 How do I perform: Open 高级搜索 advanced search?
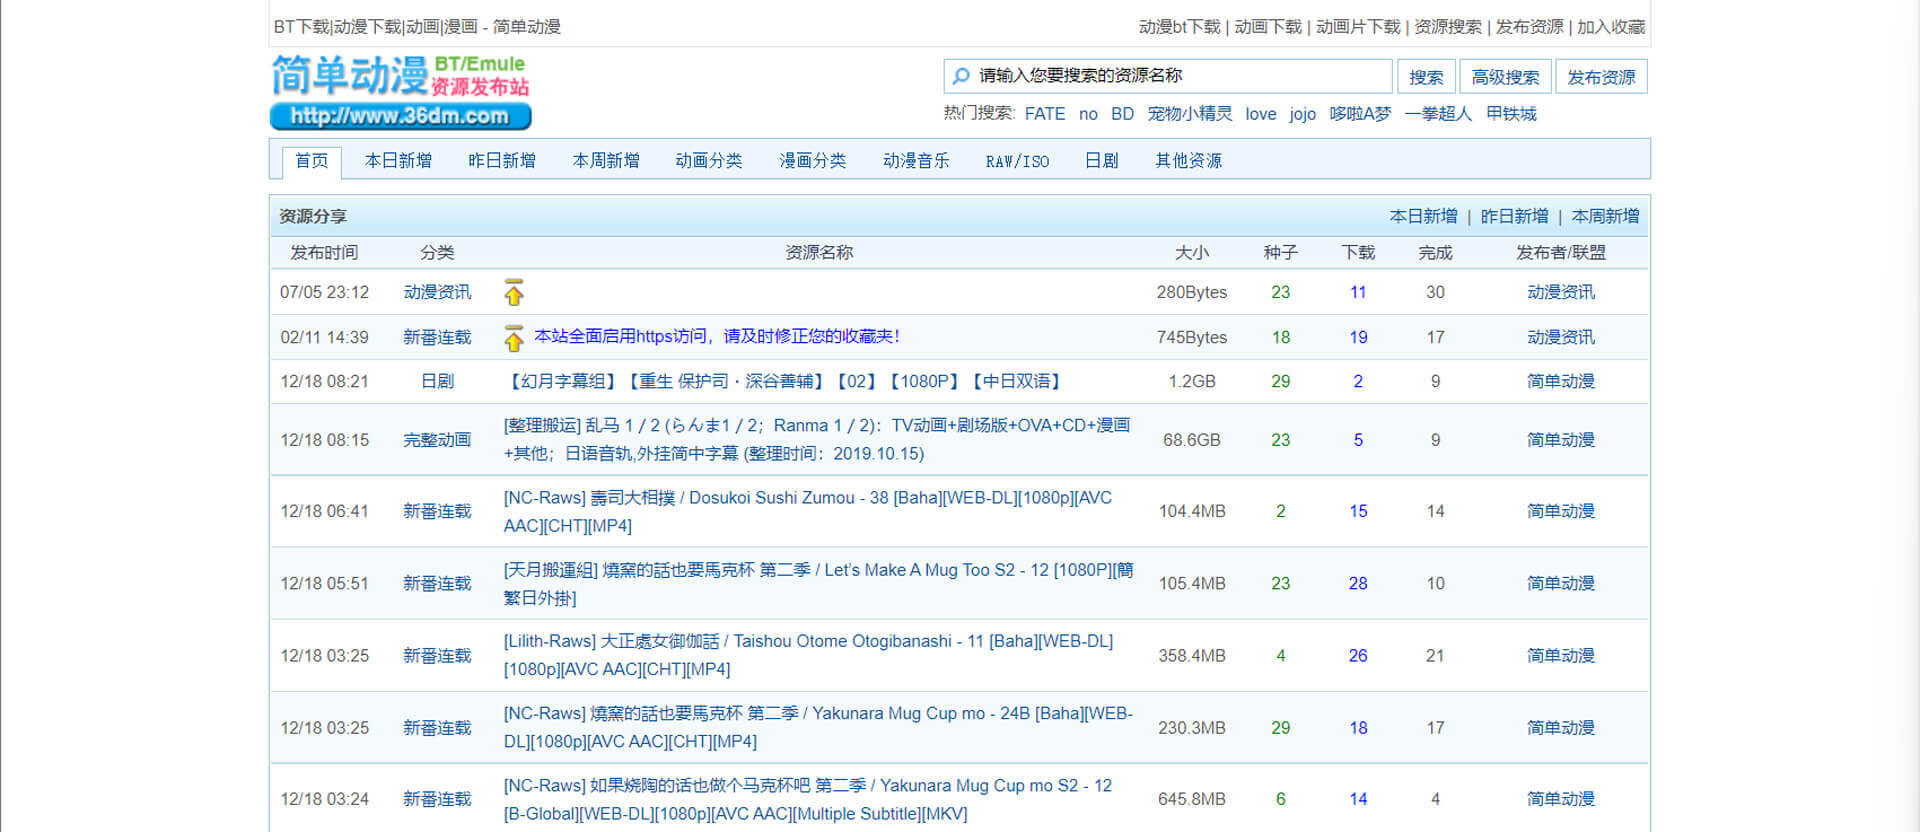[1505, 77]
